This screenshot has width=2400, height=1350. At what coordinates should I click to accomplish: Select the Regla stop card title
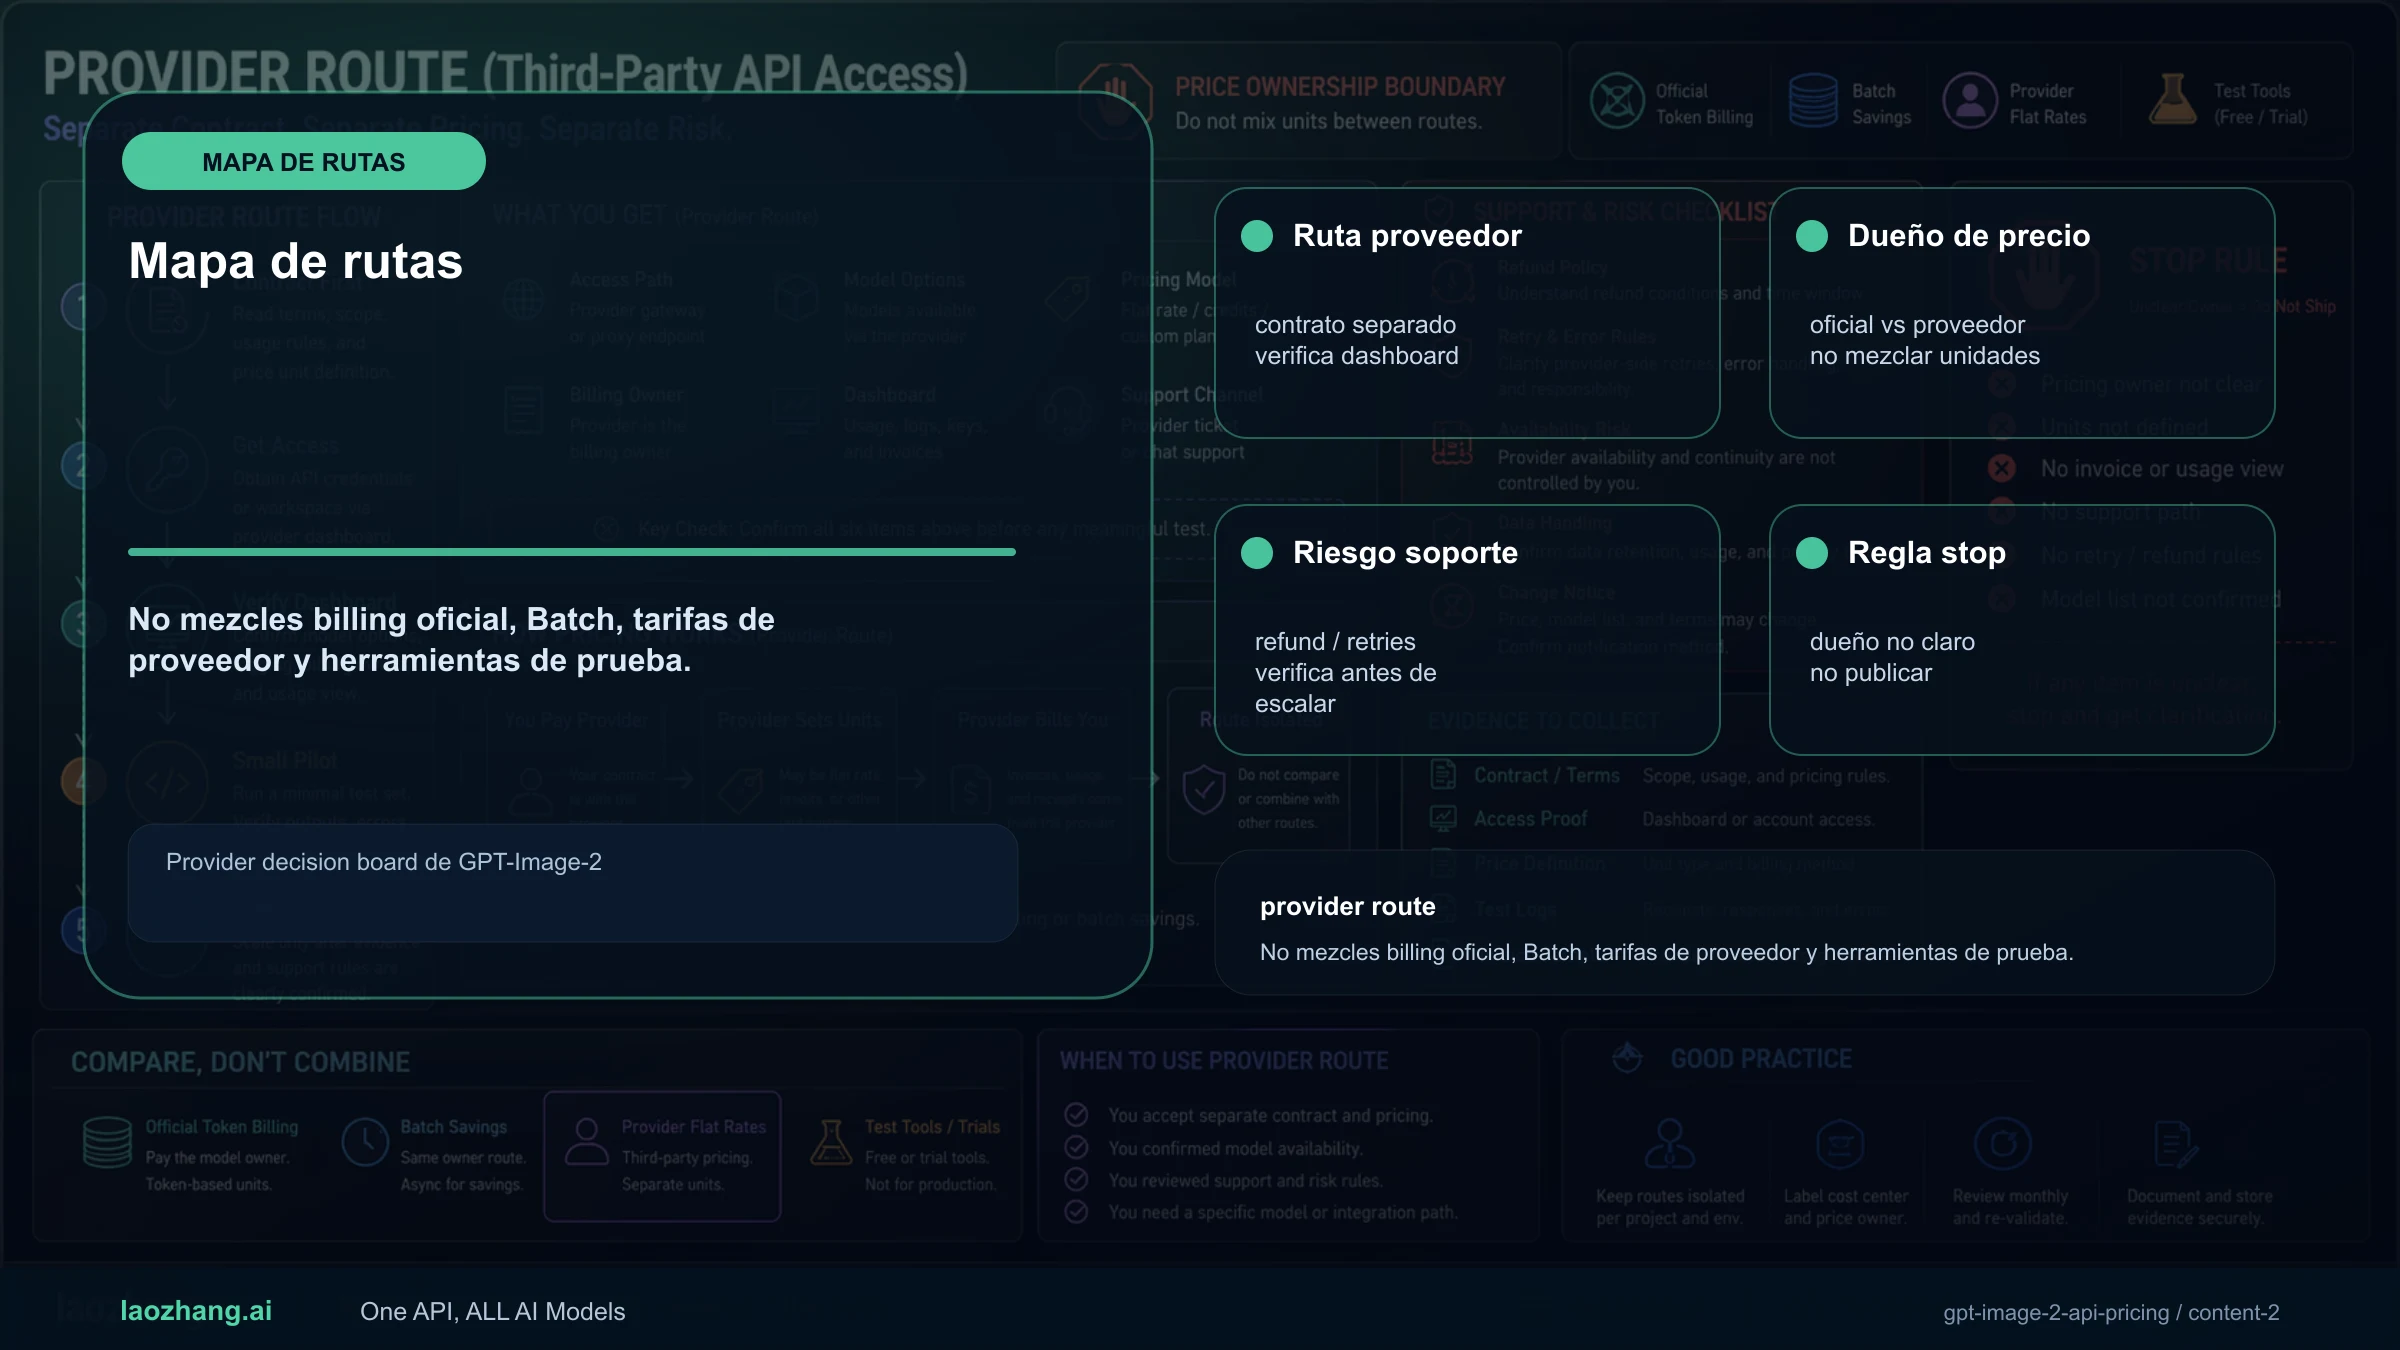[1927, 553]
